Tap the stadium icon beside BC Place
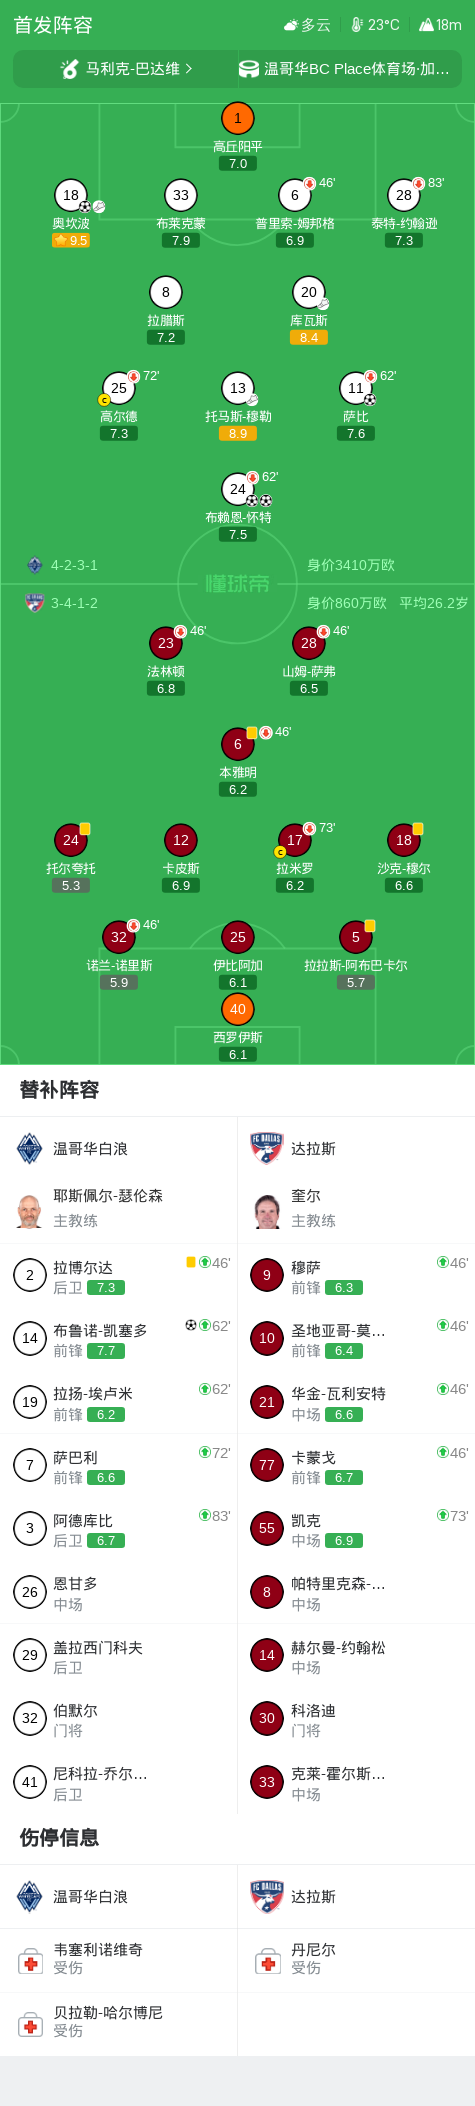 [x=248, y=69]
